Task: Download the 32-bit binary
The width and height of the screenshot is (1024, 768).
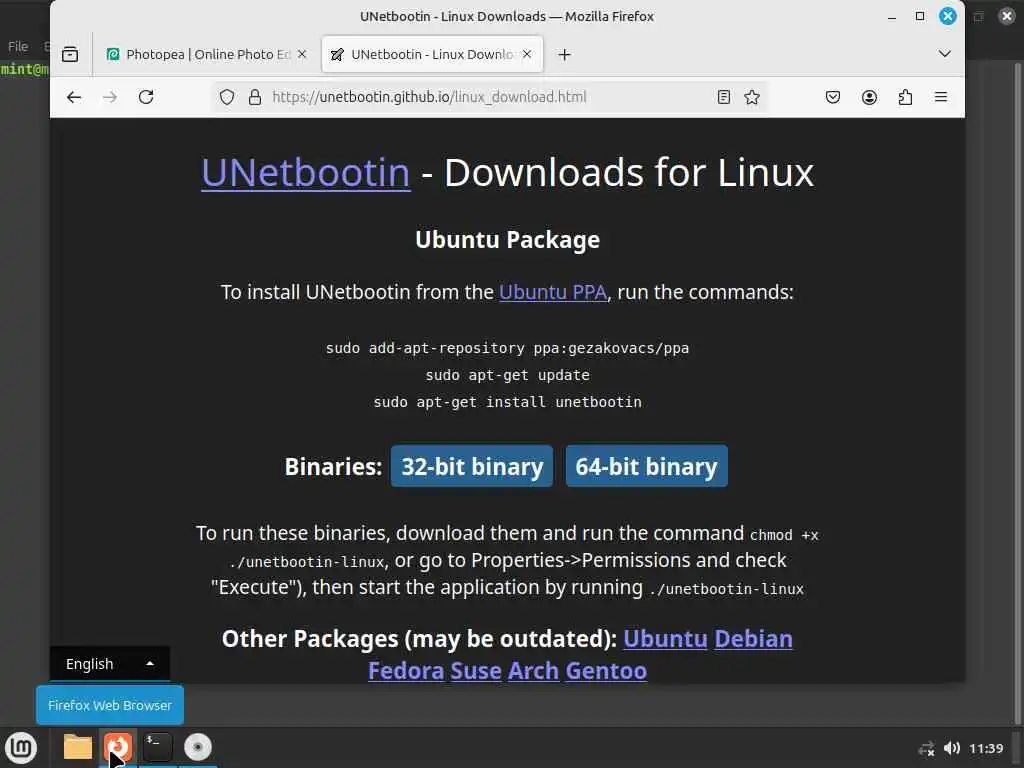Action: (x=472, y=466)
